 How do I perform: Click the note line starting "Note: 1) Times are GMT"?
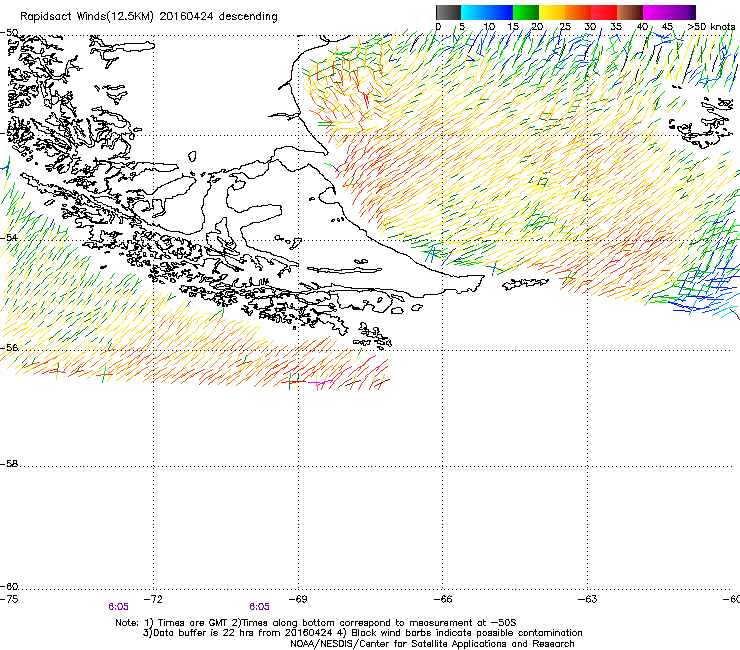tap(316, 623)
